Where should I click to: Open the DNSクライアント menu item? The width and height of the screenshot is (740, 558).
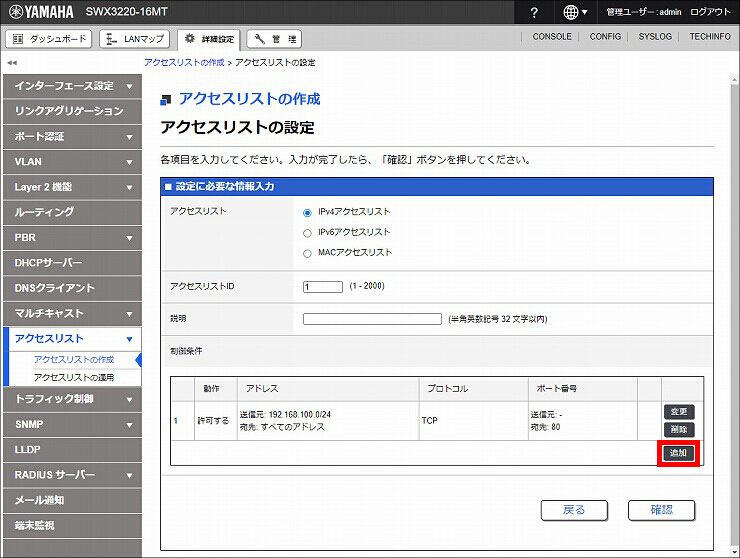click(72, 288)
